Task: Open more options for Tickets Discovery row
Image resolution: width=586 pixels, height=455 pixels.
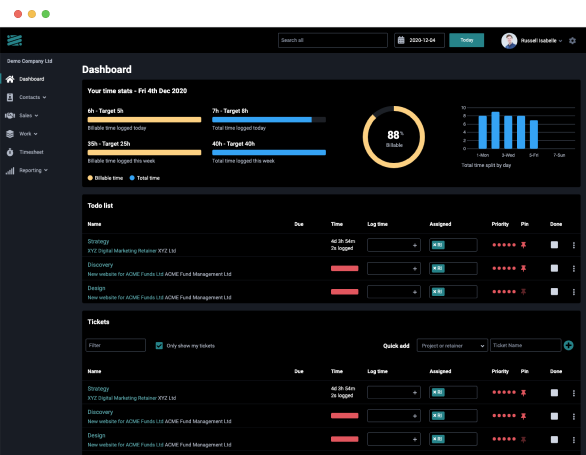Action: pyautogui.click(x=574, y=416)
